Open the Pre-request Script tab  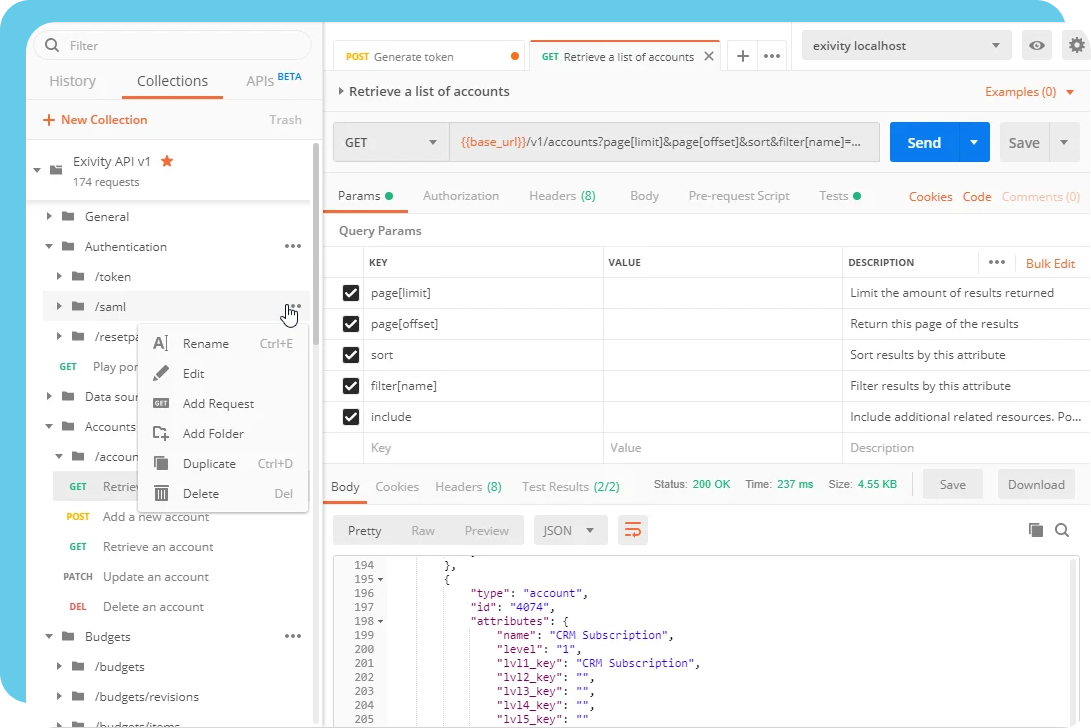click(x=739, y=196)
